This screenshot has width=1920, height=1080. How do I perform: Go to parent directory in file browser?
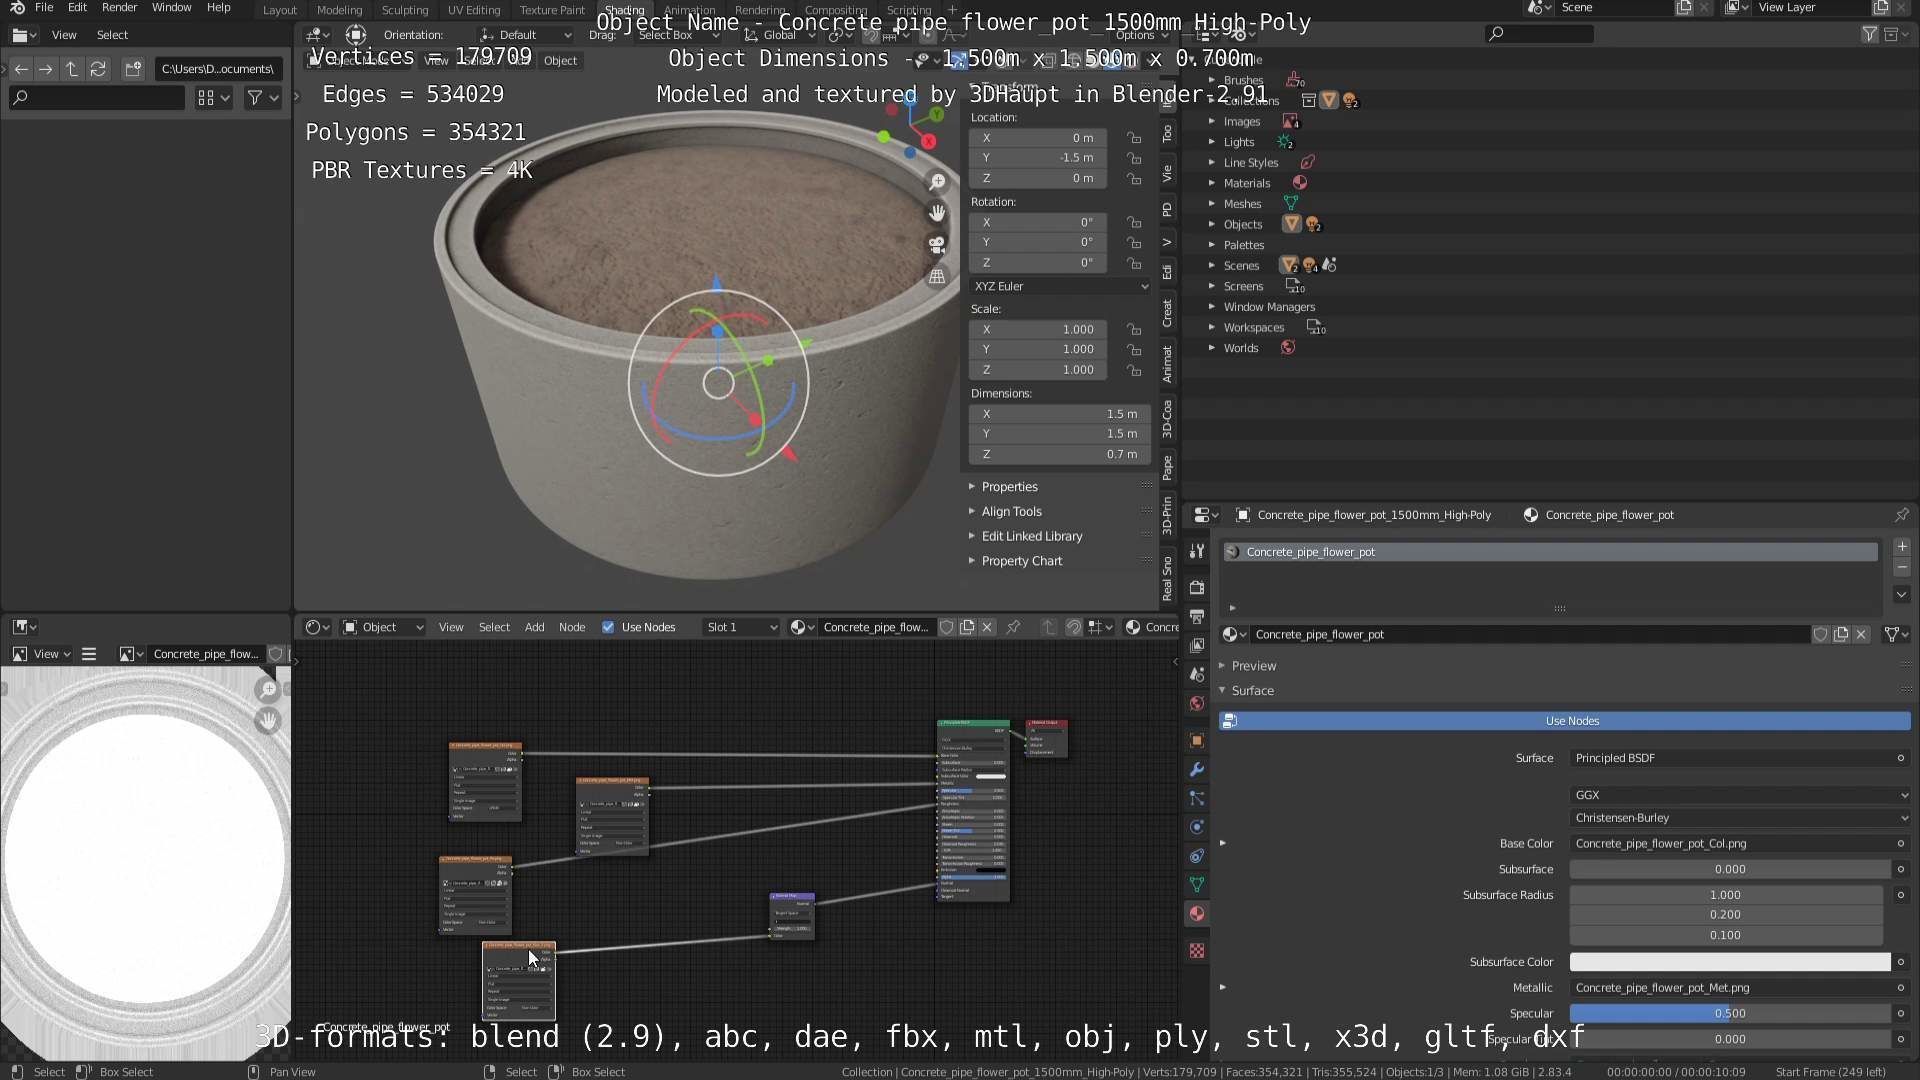(x=72, y=69)
